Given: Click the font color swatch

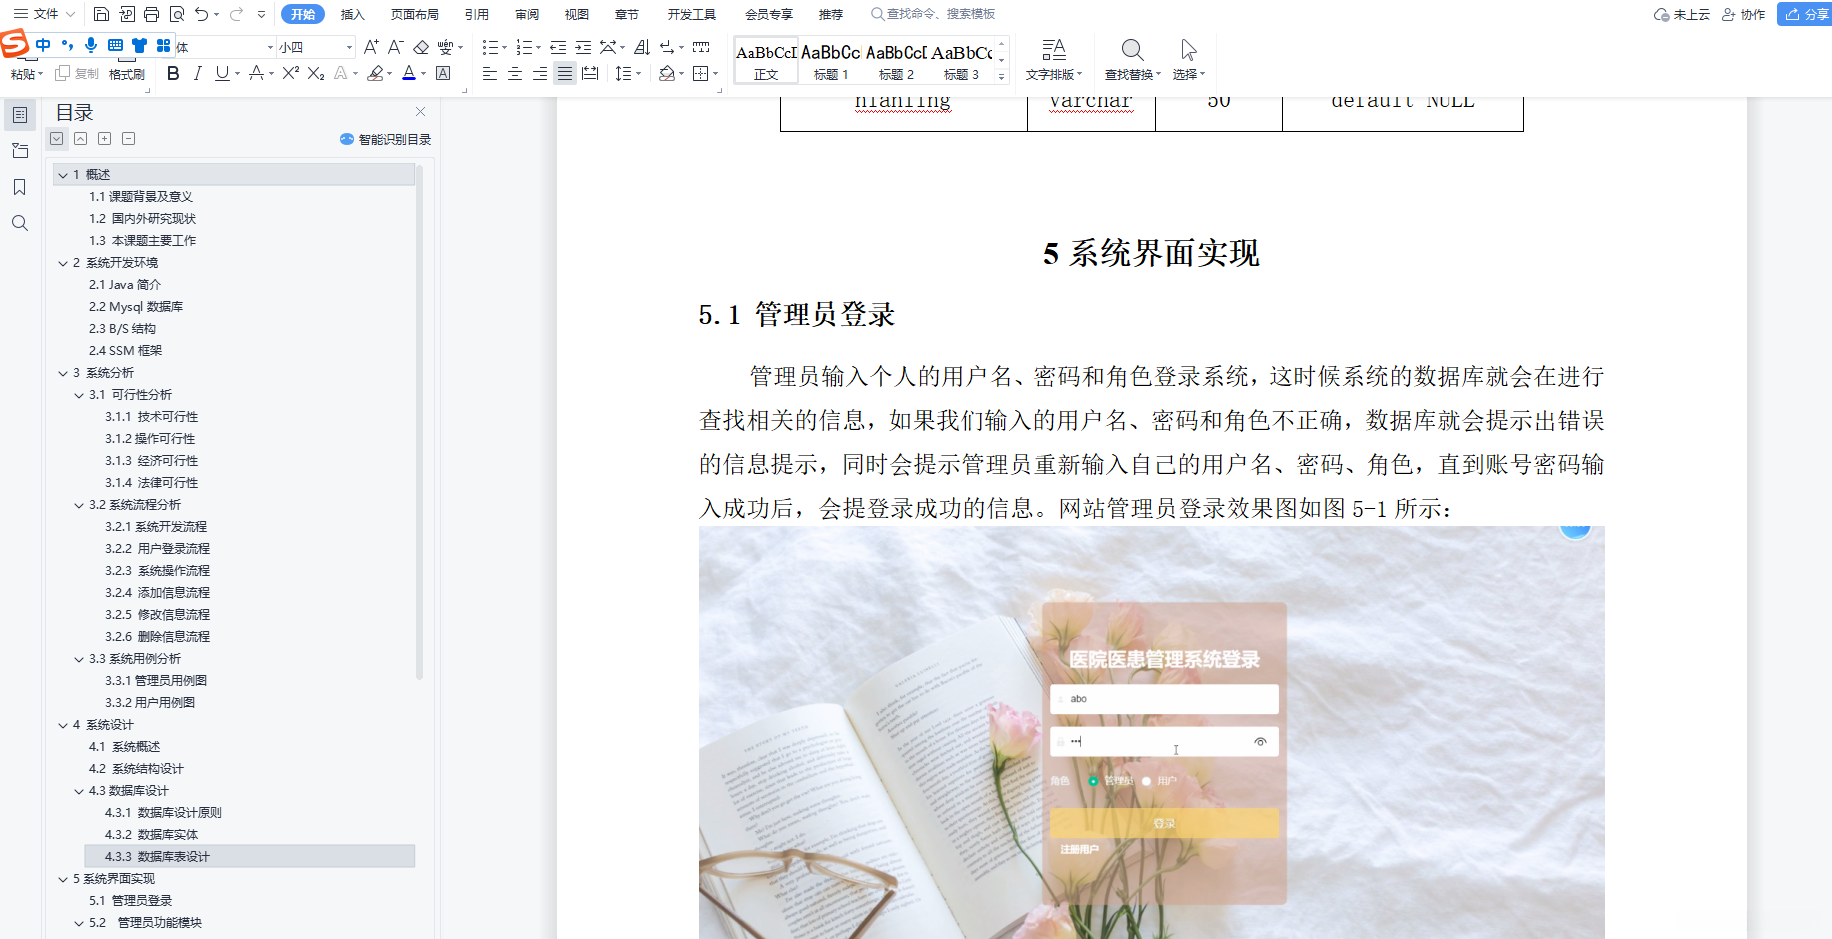Looking at the screenshot, I should 410,73.
